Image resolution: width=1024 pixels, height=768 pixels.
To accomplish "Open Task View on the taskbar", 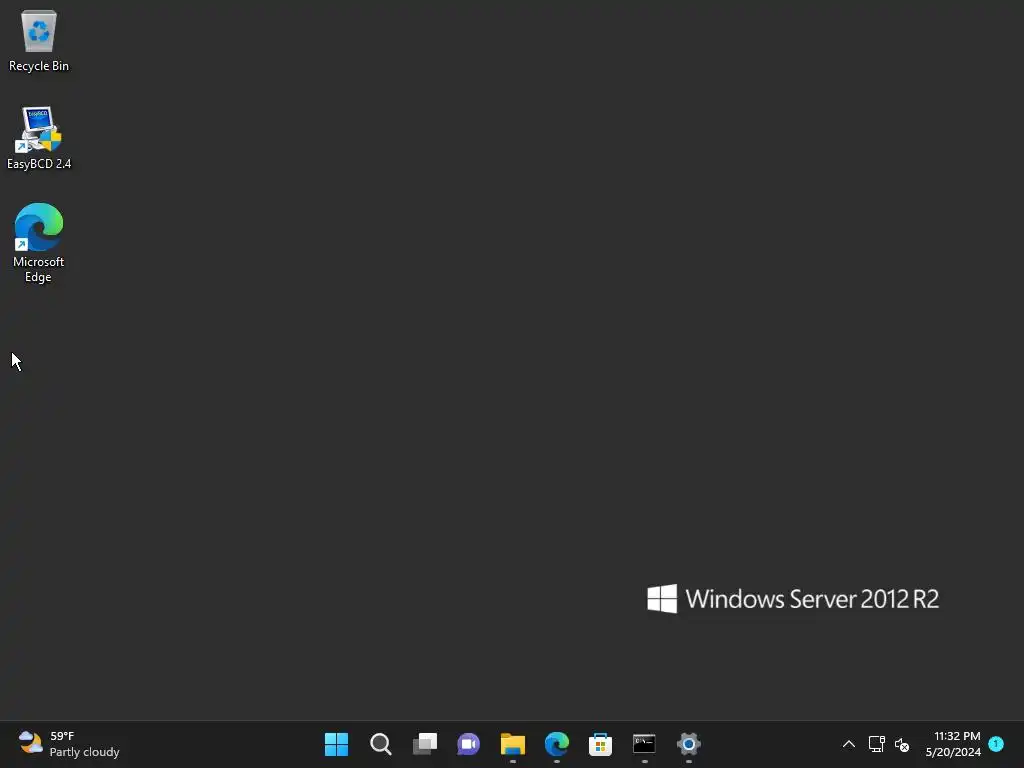I will click(x=424, y=744).
